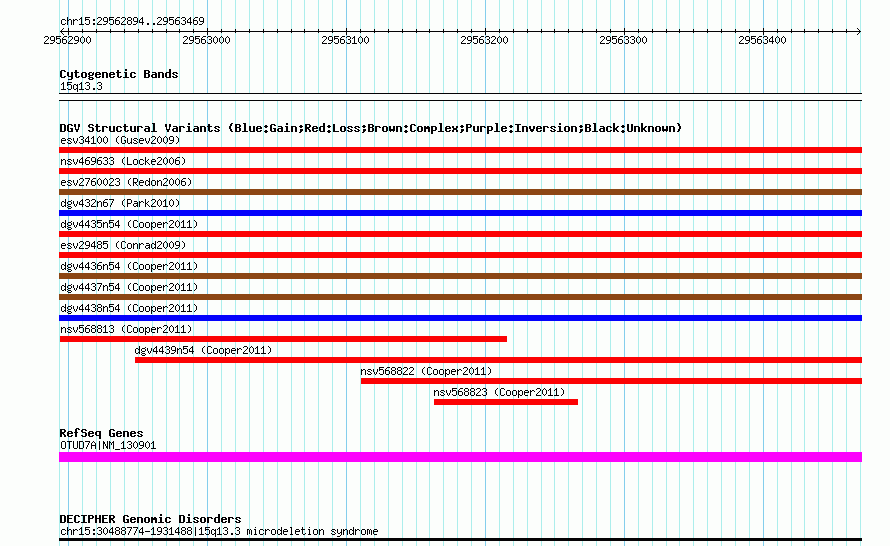Click ruler position 29563300

tap(623, 40)
